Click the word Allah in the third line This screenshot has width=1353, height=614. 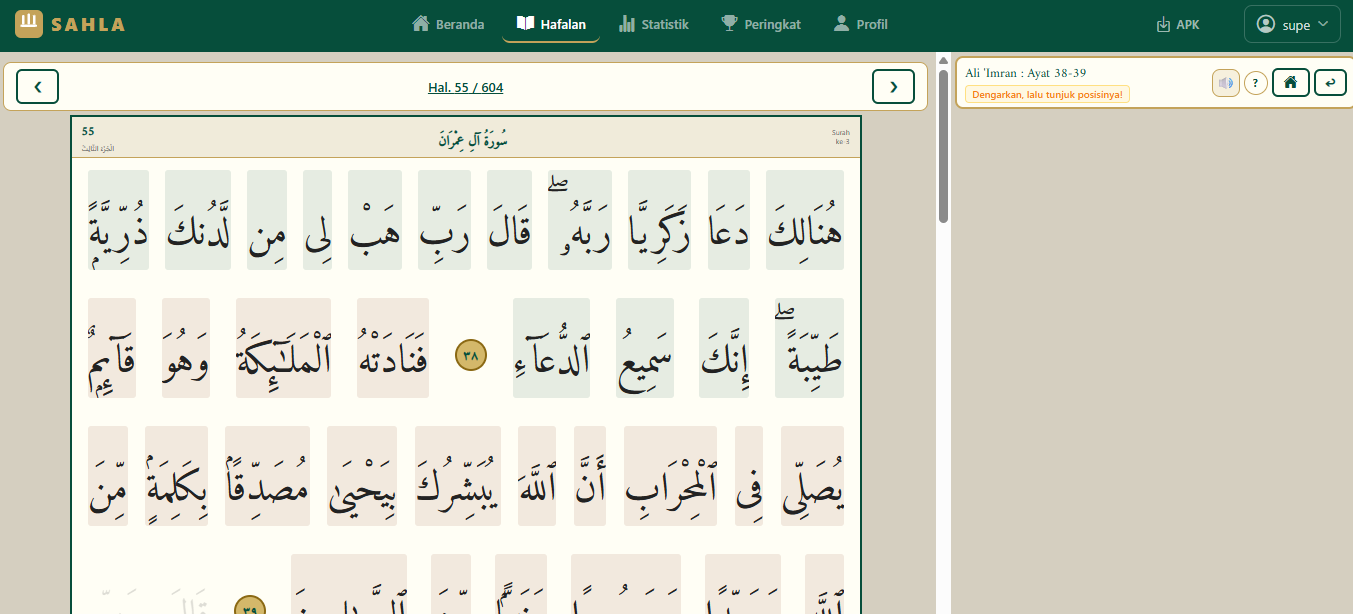click(537, 476)
